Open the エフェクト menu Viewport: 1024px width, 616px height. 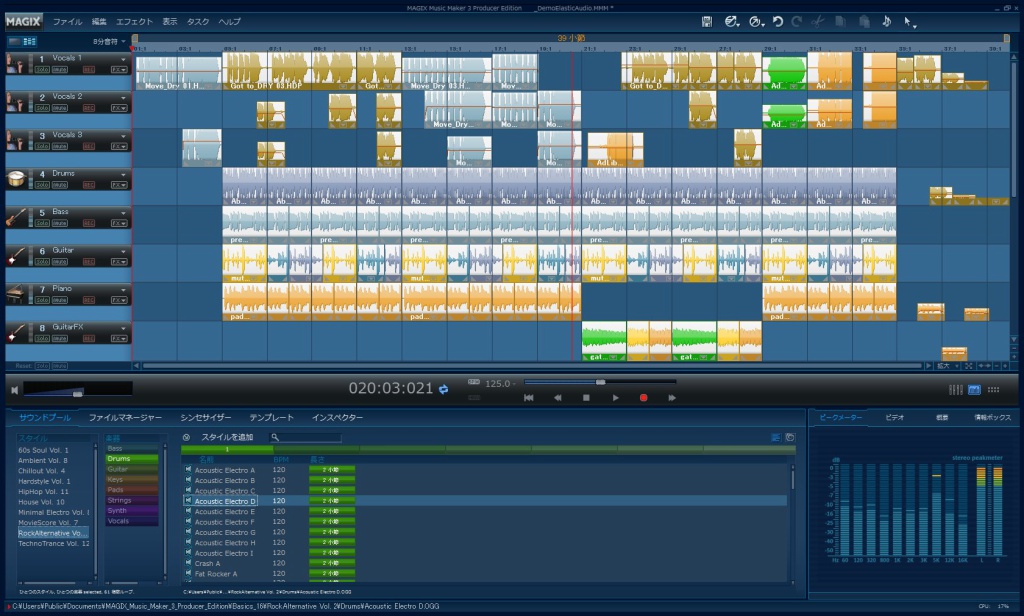point(134,22)
